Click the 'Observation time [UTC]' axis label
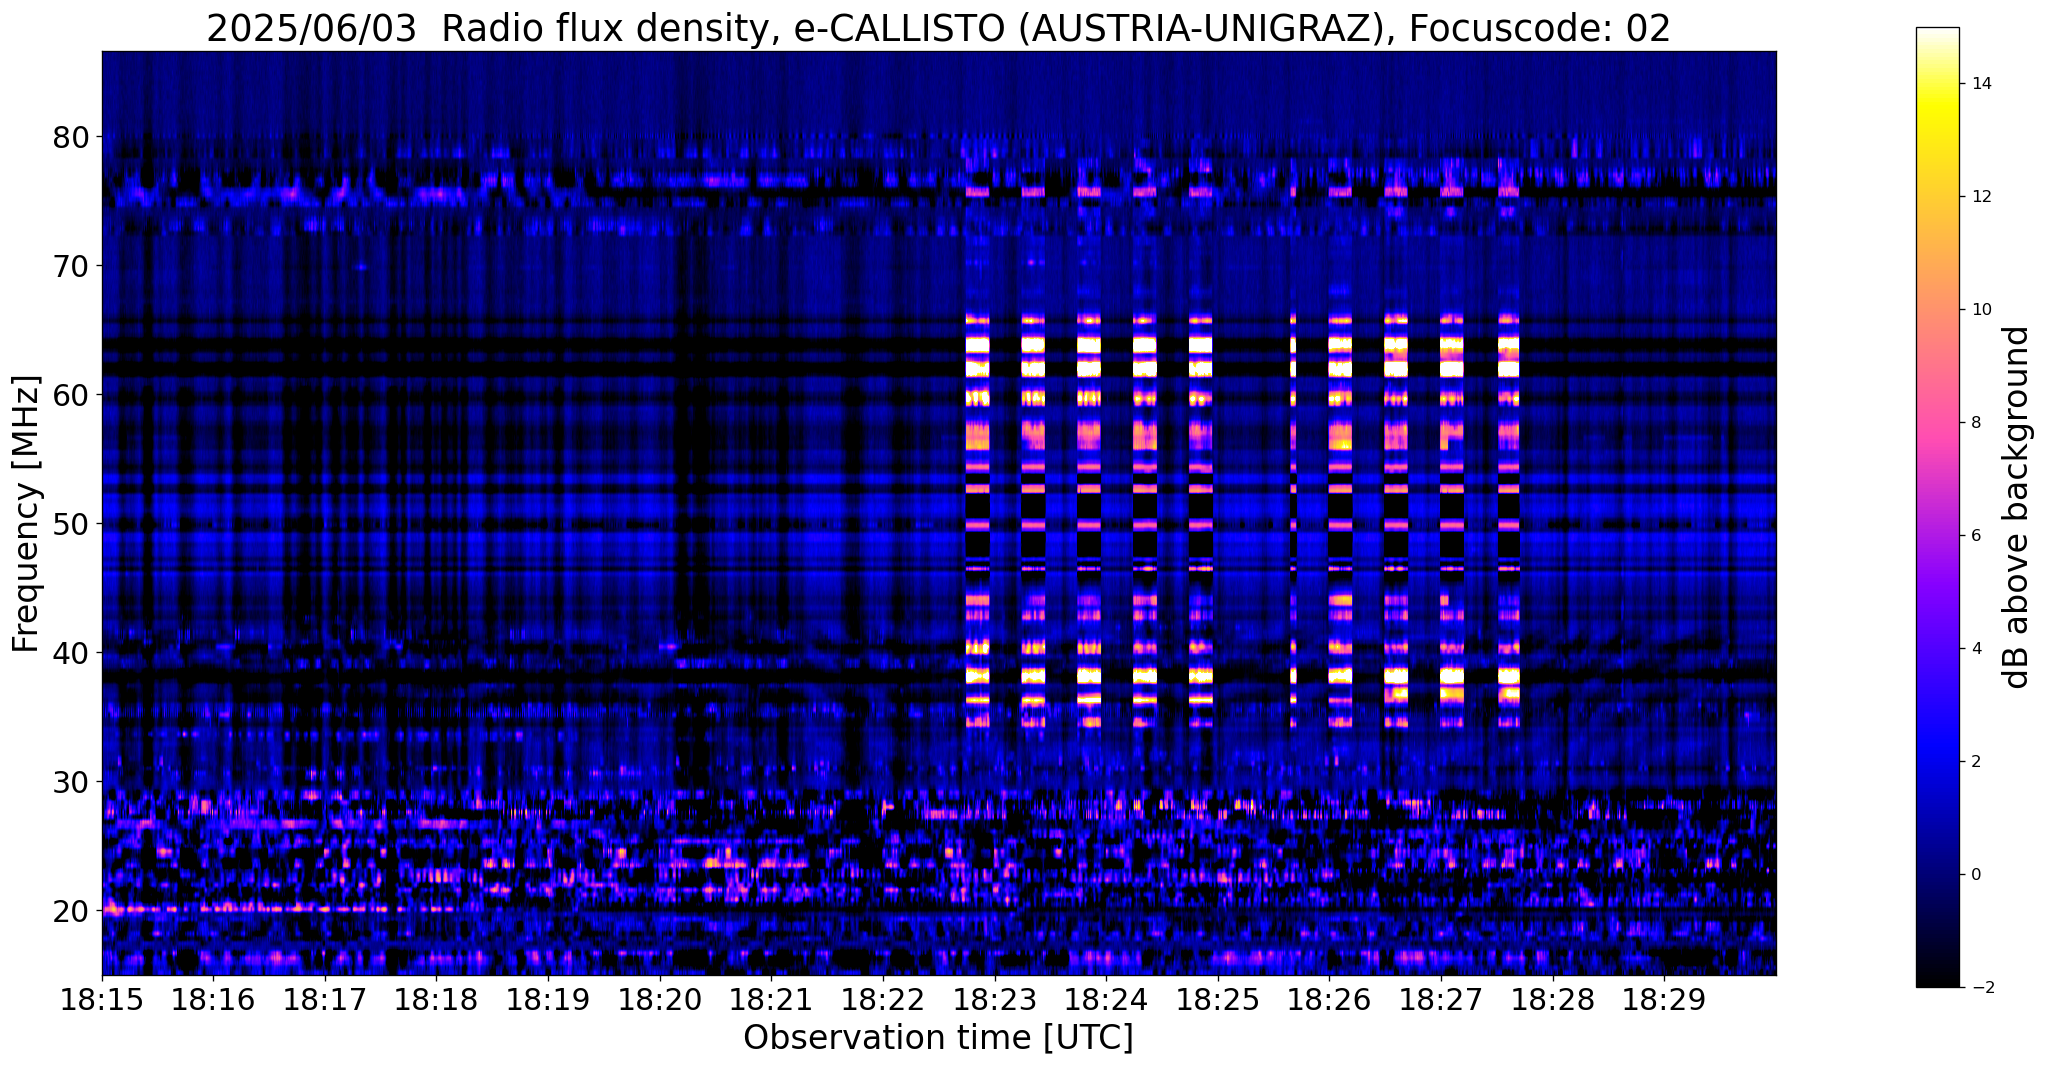This screenshot has width=2047, height=1067. pyautogui.click(x=938, y=1038)
